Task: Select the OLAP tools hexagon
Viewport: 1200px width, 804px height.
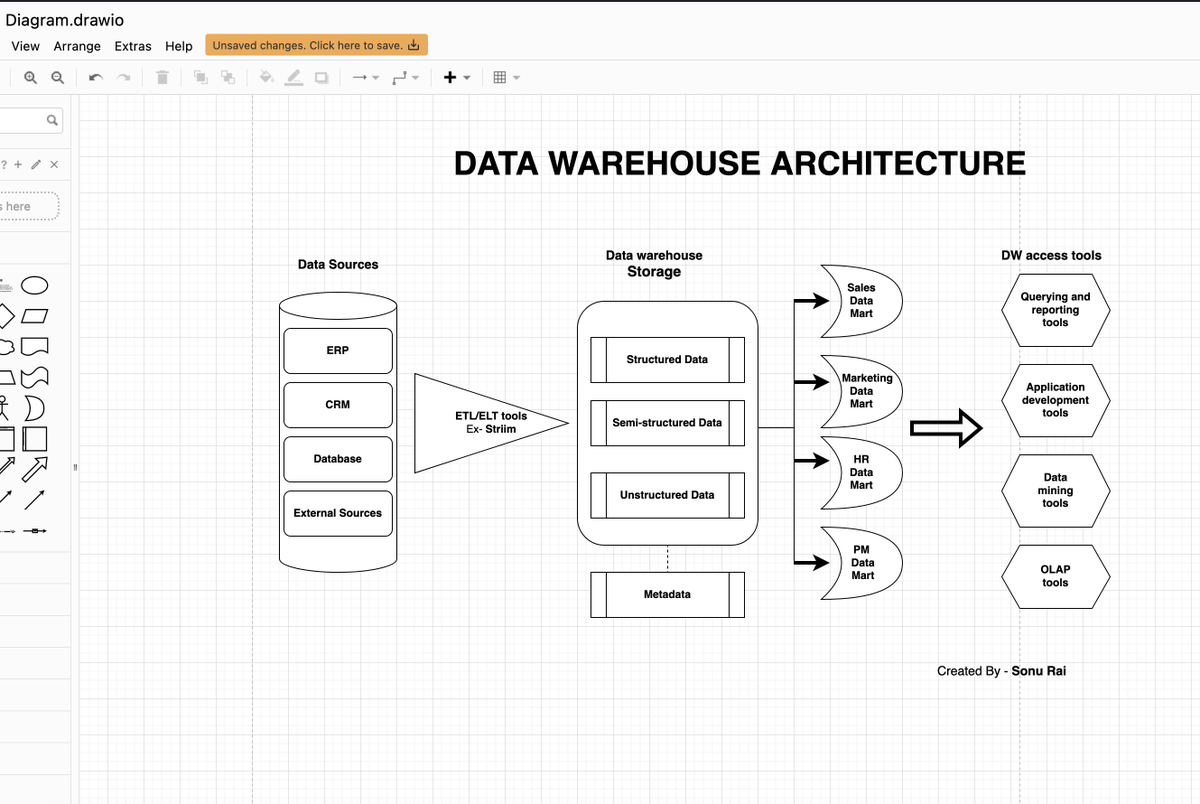Action: click(x=1055, y=577)
